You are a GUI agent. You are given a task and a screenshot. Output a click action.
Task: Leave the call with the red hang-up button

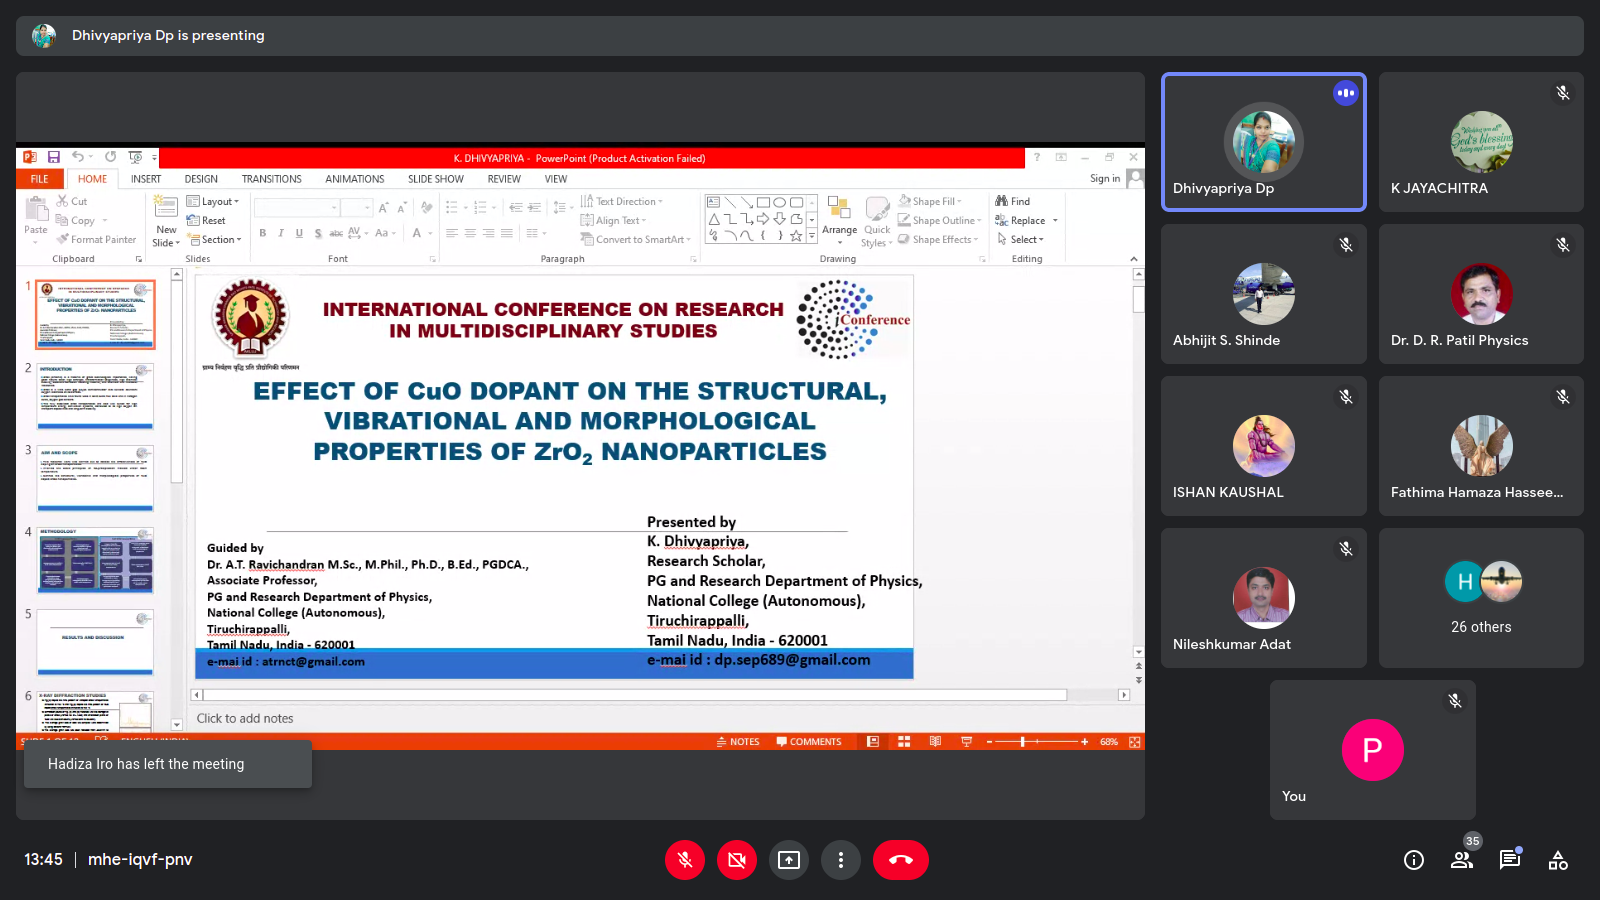point(901,860)
